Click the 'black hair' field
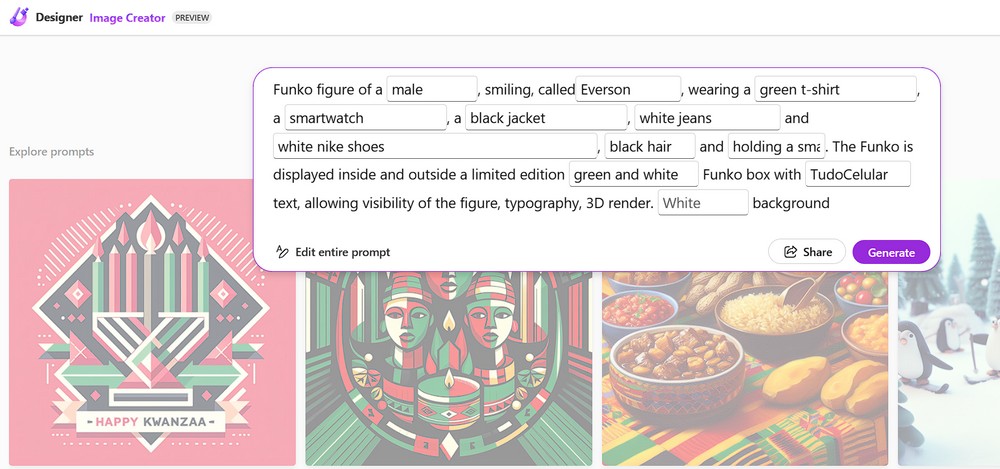The image size is (1000, 469). 649,147
